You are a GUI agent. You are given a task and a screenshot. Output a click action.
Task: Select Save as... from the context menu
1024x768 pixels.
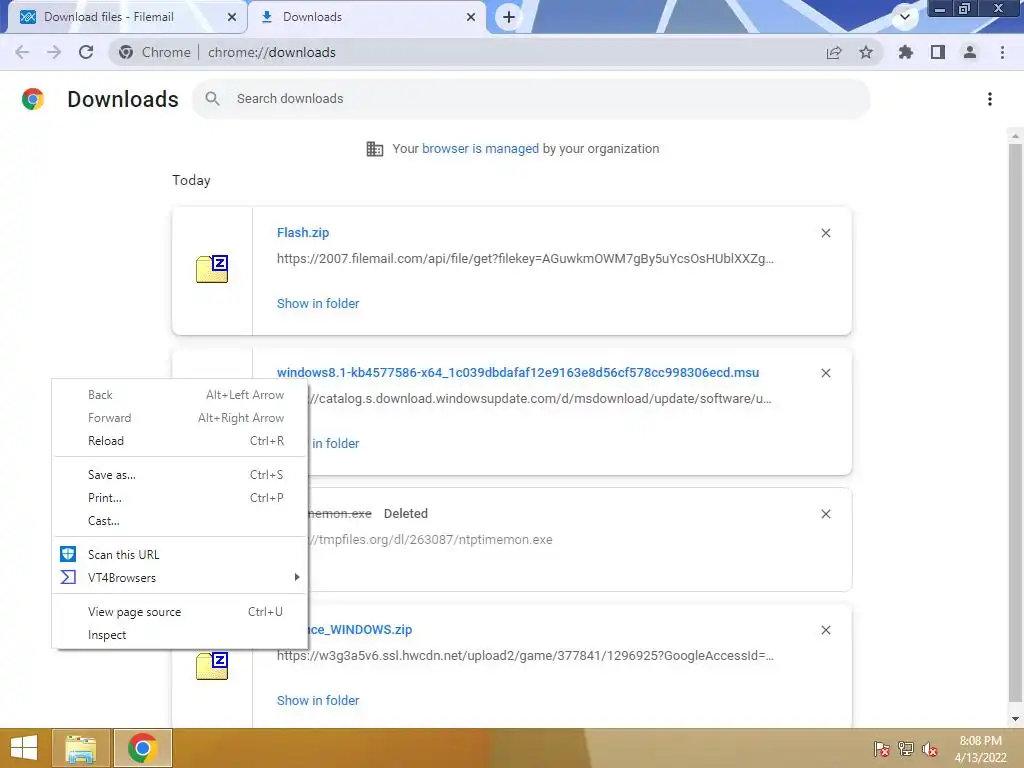click(180, 475)
